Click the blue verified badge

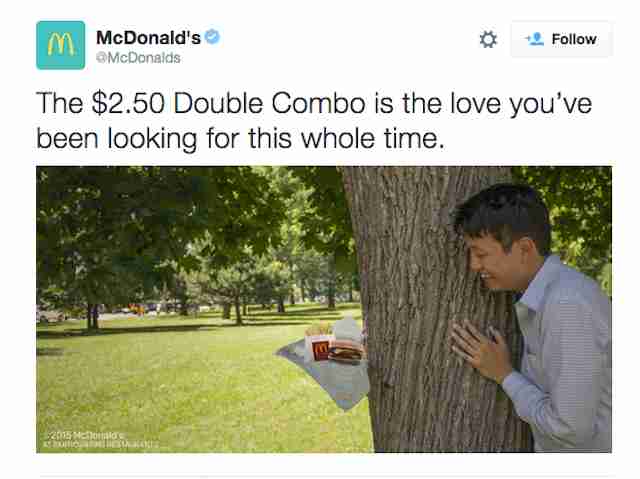point(212,37)
